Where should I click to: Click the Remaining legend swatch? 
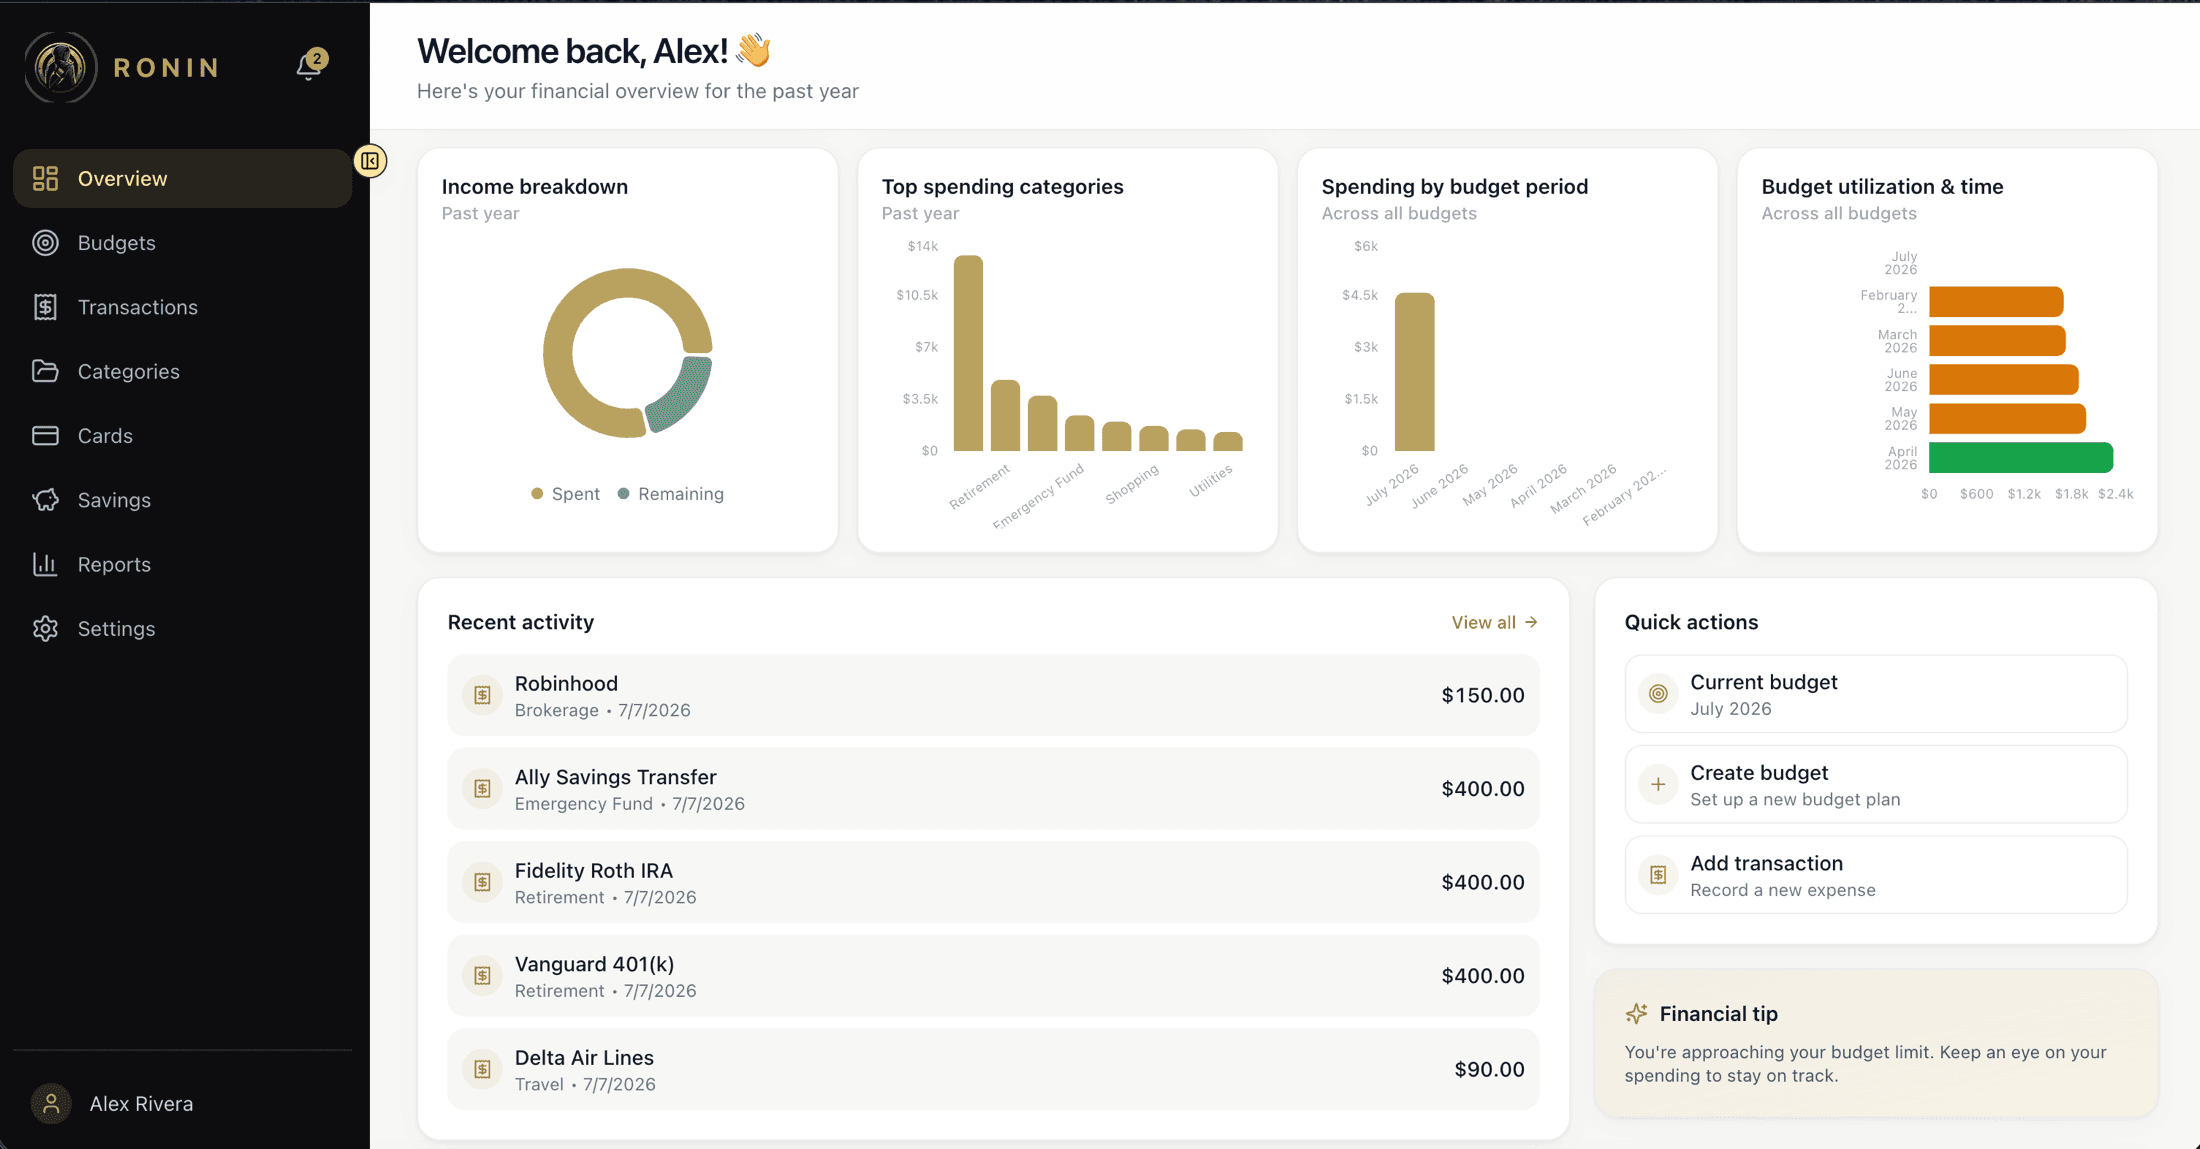click(x=624, y=494)
